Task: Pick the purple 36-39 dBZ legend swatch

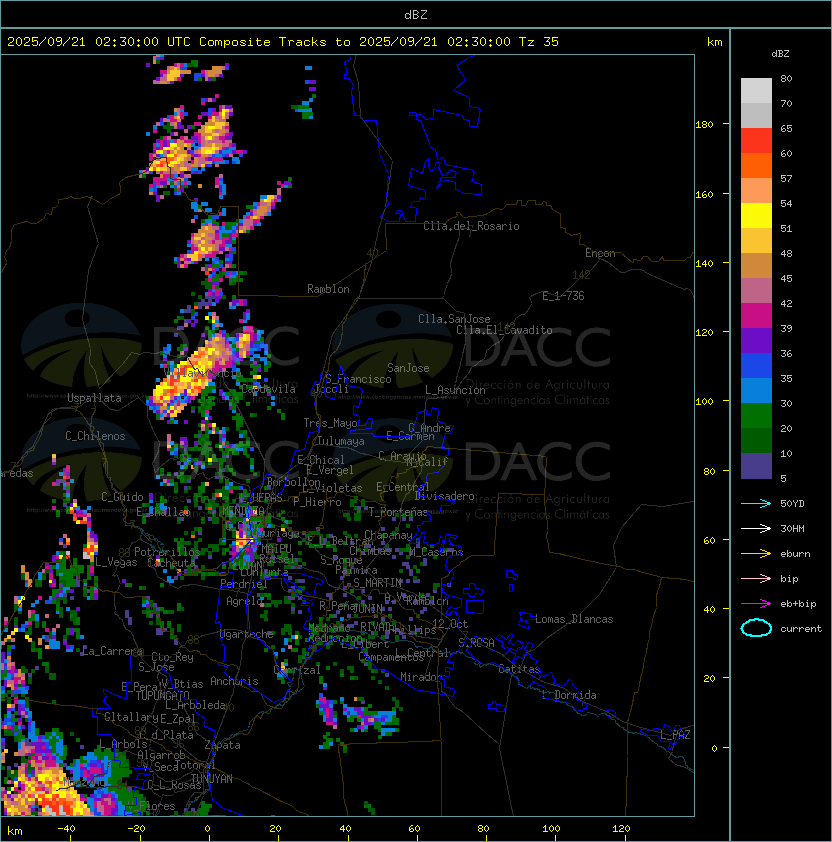Action: click(x=756, y=340)
